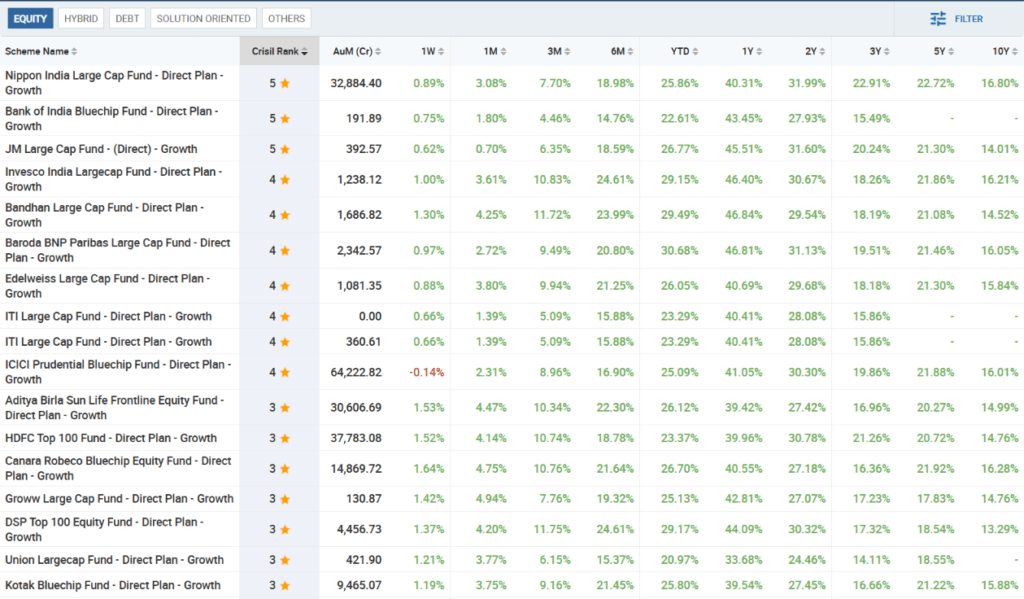Open ITI Large Cap Fund with 360.61 AuM

108,342
